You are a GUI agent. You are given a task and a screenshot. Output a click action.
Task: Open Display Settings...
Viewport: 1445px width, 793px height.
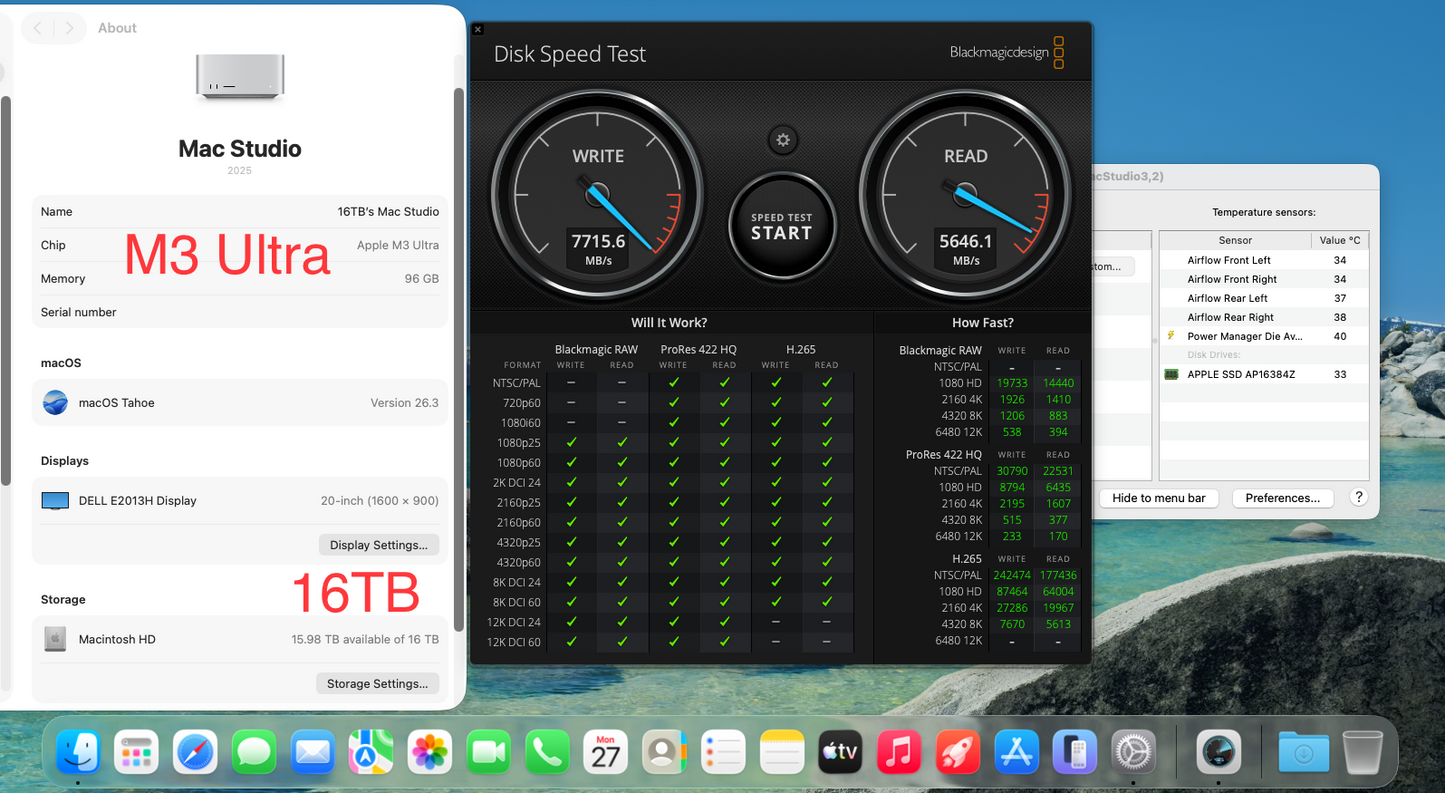coord(379,545)
